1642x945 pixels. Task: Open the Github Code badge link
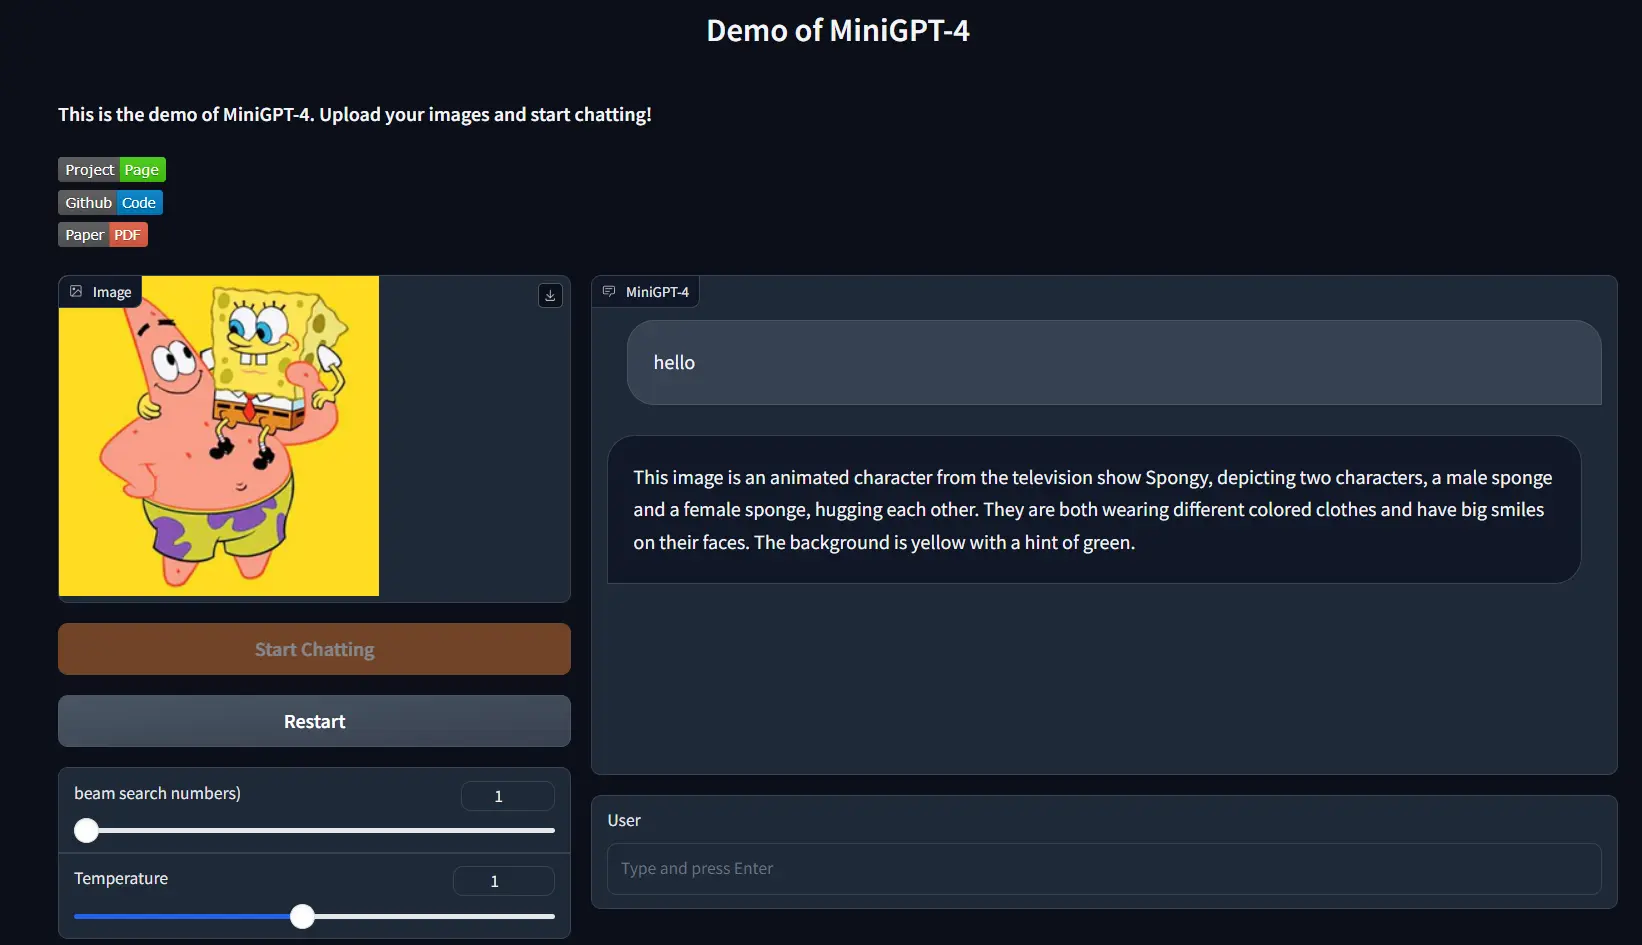110,203
